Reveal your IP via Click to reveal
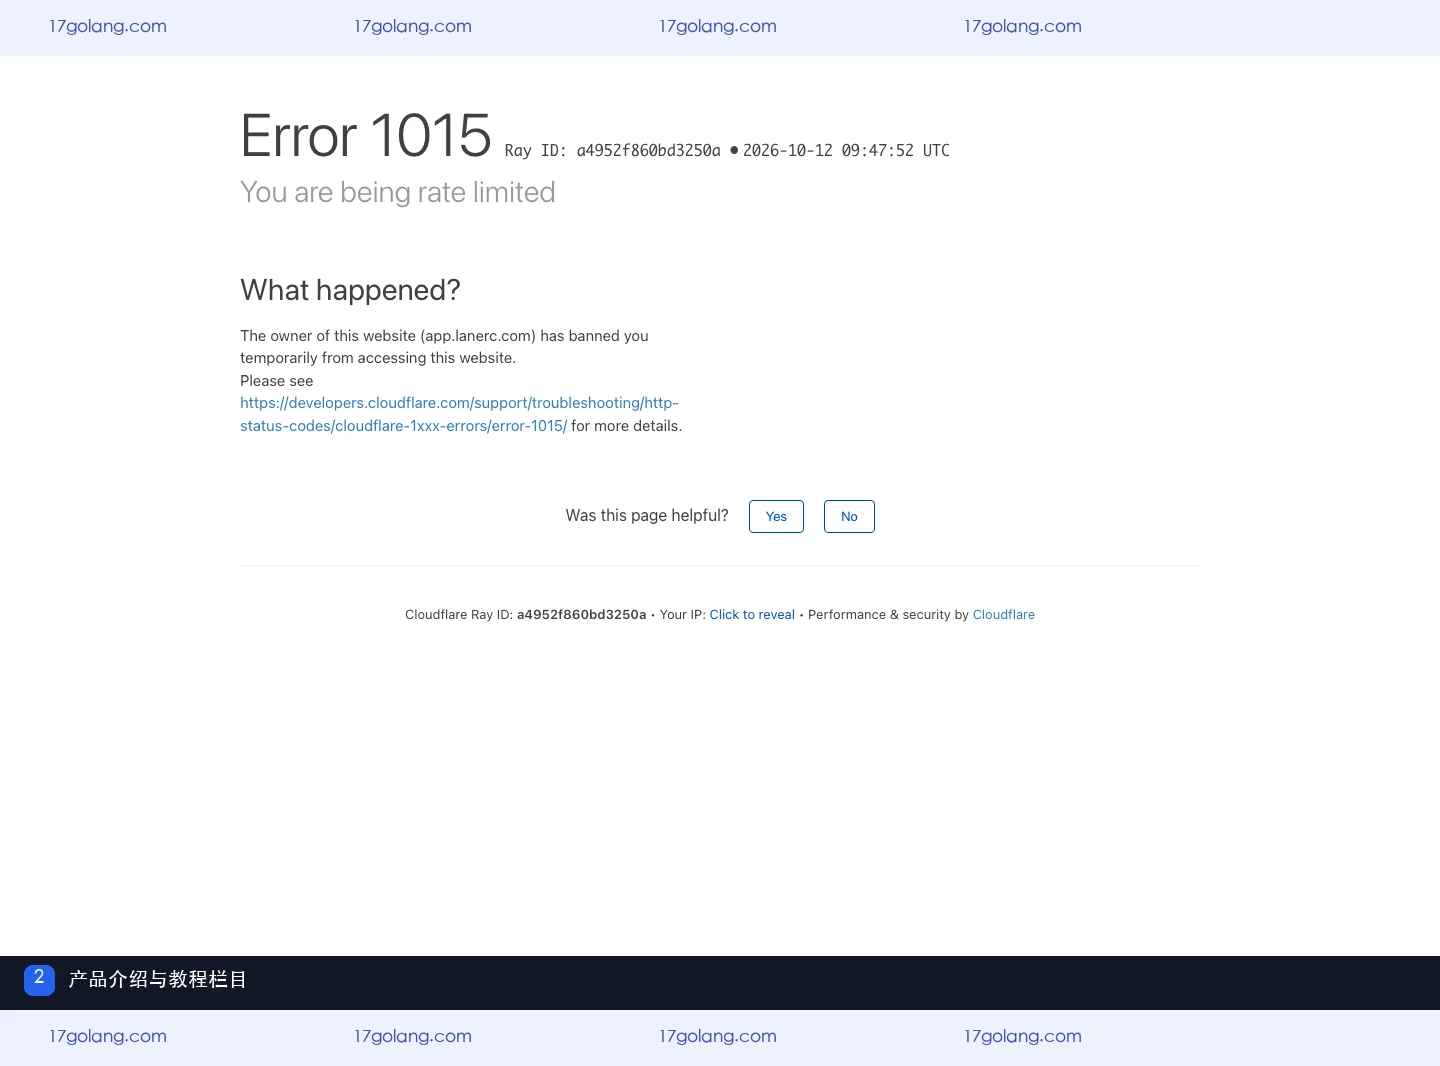The height and width of the screenshot is (1066, 1440). tap(752, 615)
